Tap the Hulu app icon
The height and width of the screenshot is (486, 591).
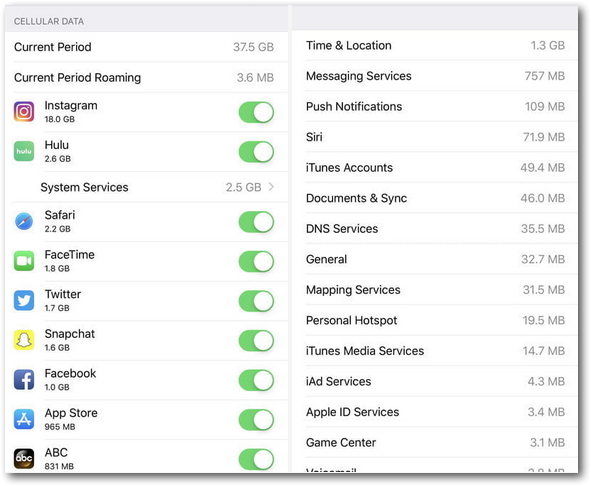pyautogui.click(x=24, y=151)
